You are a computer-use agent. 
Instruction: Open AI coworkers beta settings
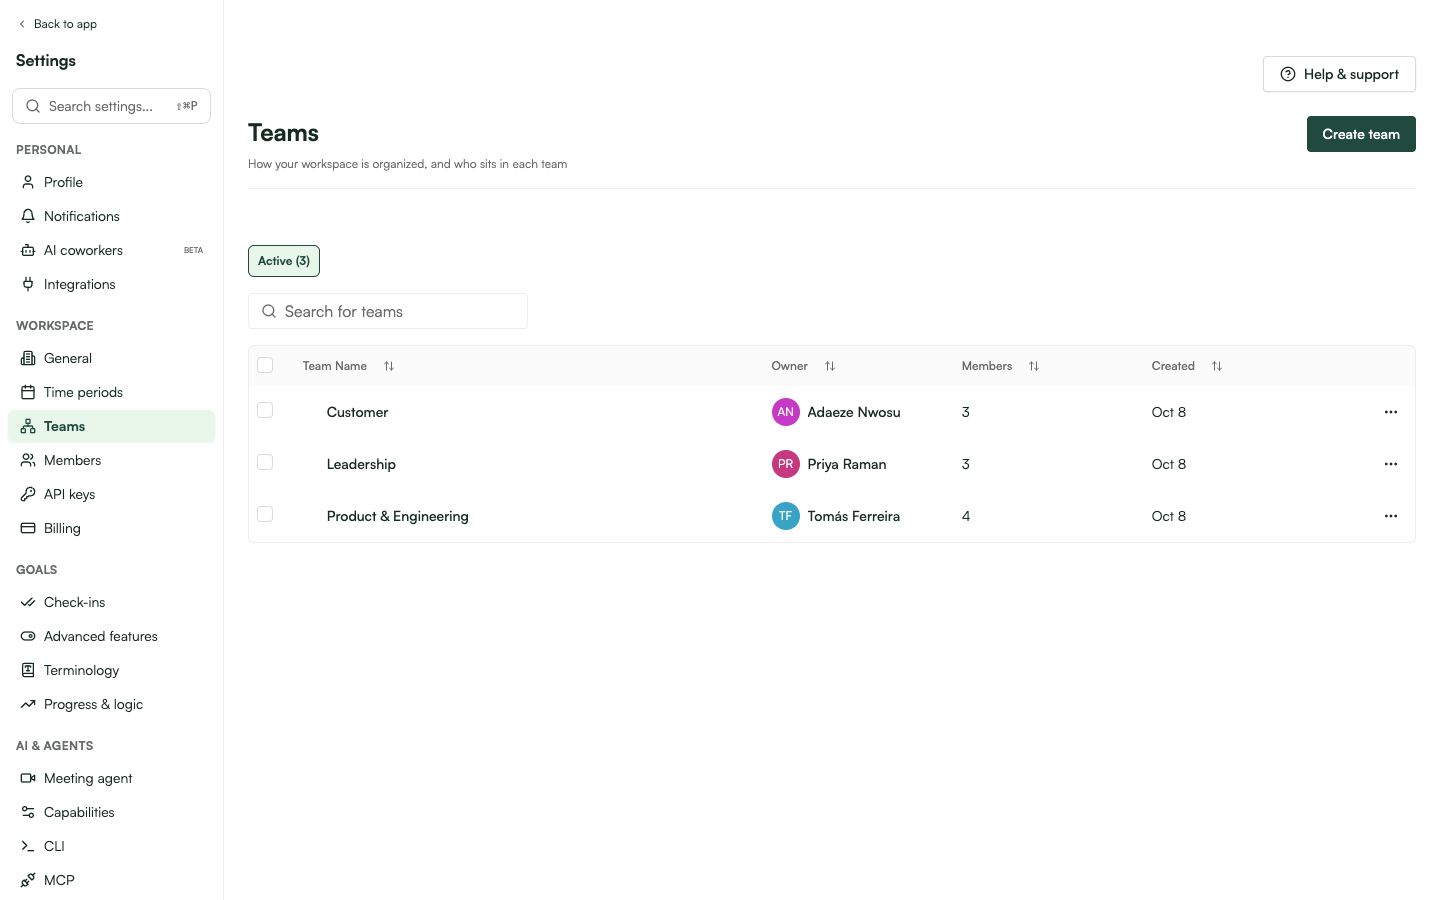(111, 250)
